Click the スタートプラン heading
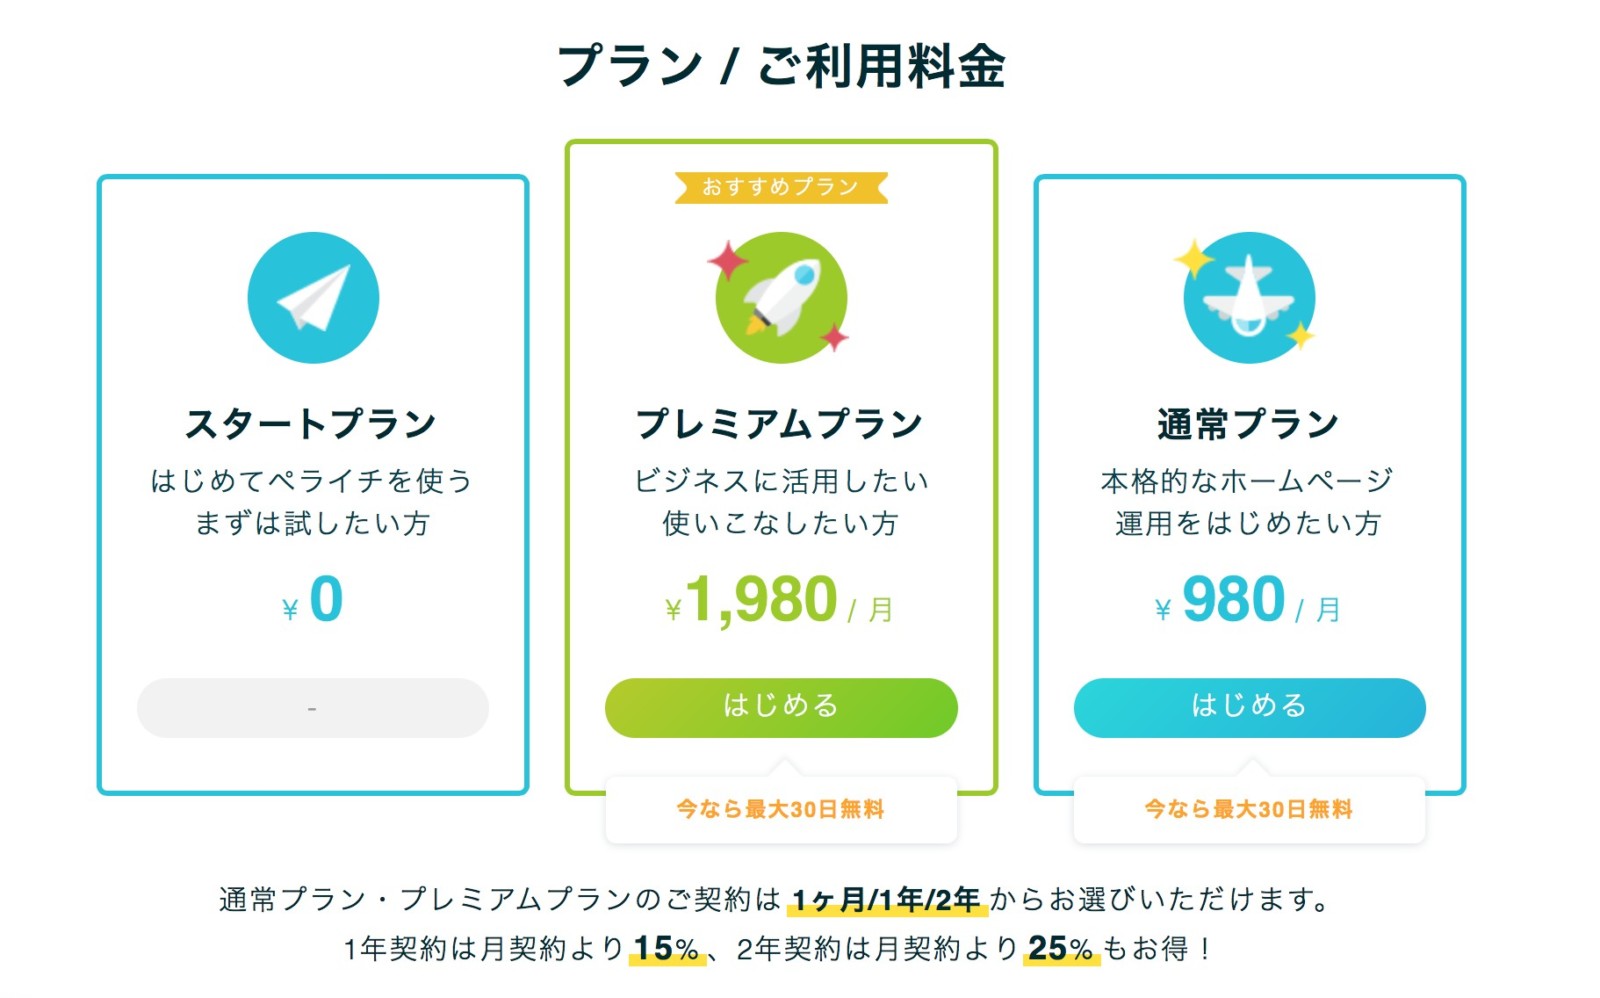The height and width of the screenshot is (998, 1600). [311, 424]
